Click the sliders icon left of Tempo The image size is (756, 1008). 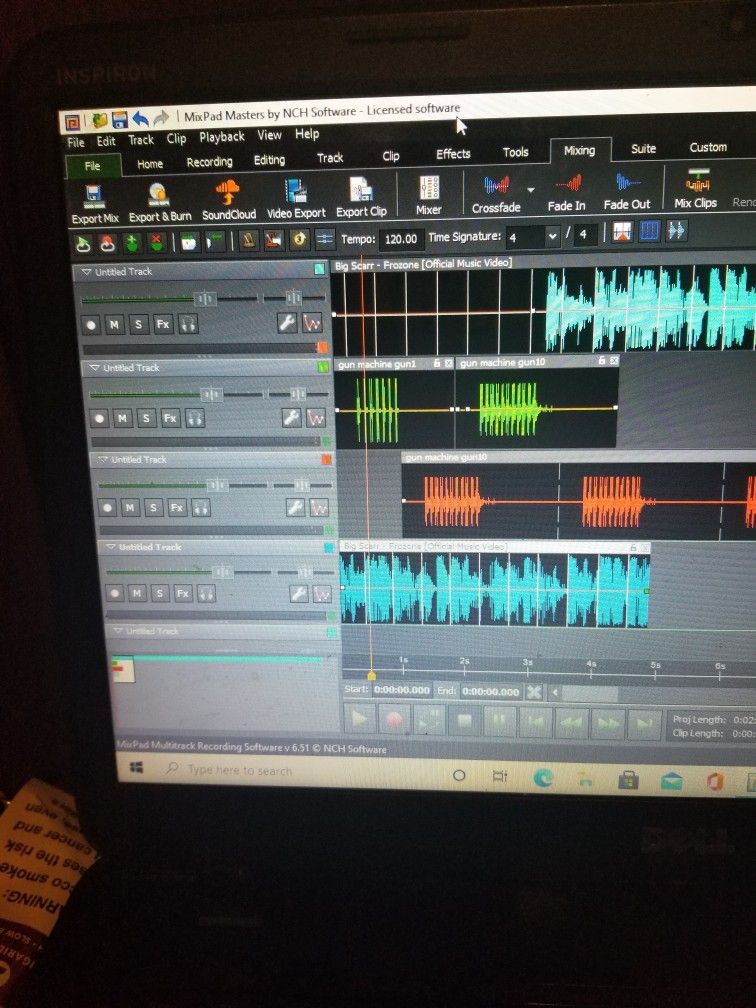[325, 239]
